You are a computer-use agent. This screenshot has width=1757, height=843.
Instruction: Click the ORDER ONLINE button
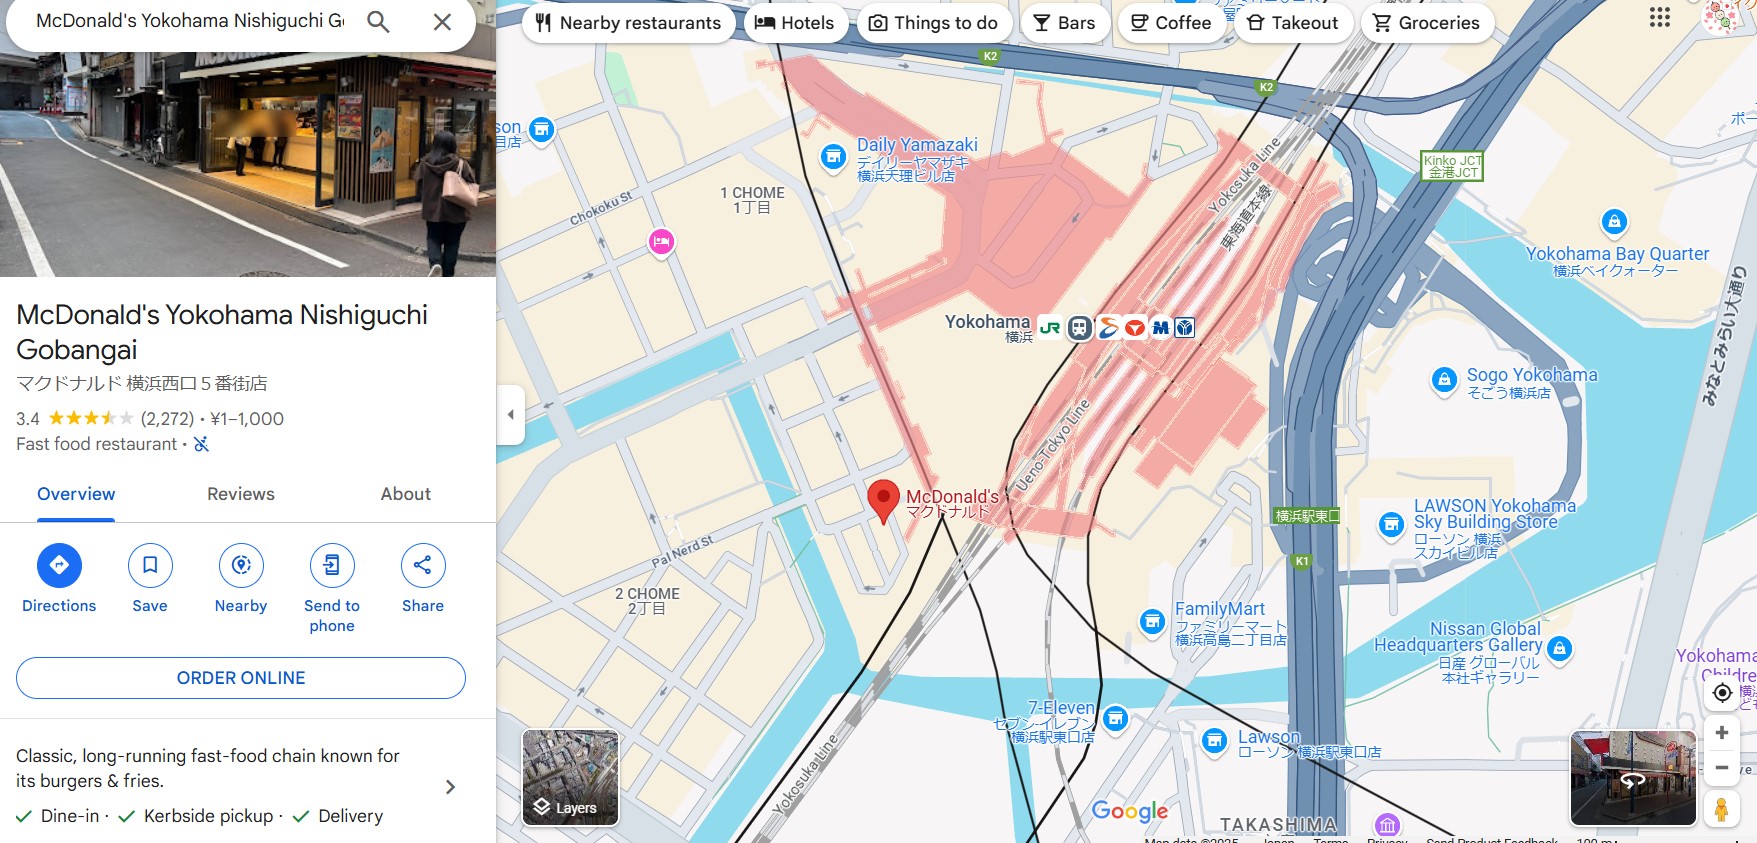coord(241,678)
